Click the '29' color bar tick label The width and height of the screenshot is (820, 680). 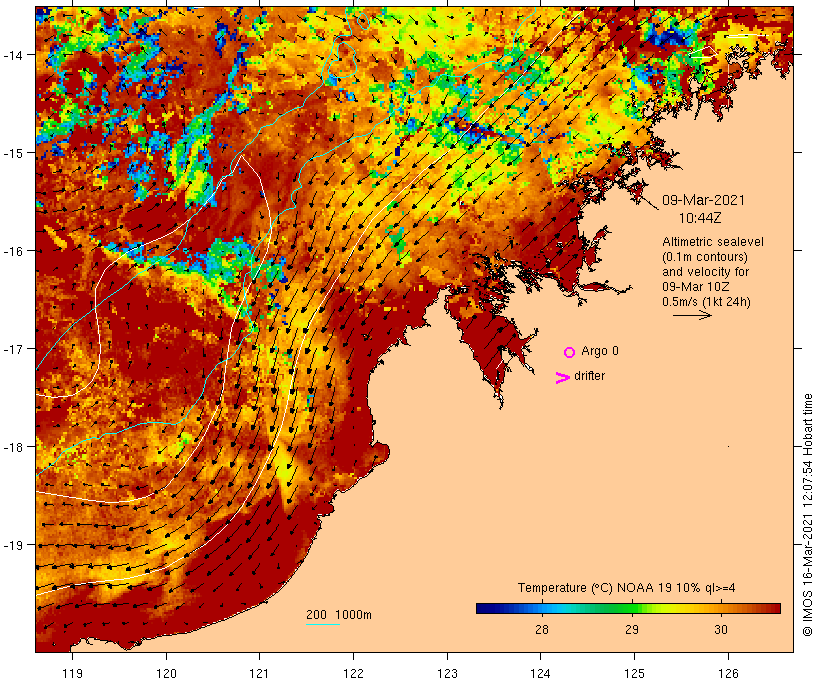click(632, 629)
